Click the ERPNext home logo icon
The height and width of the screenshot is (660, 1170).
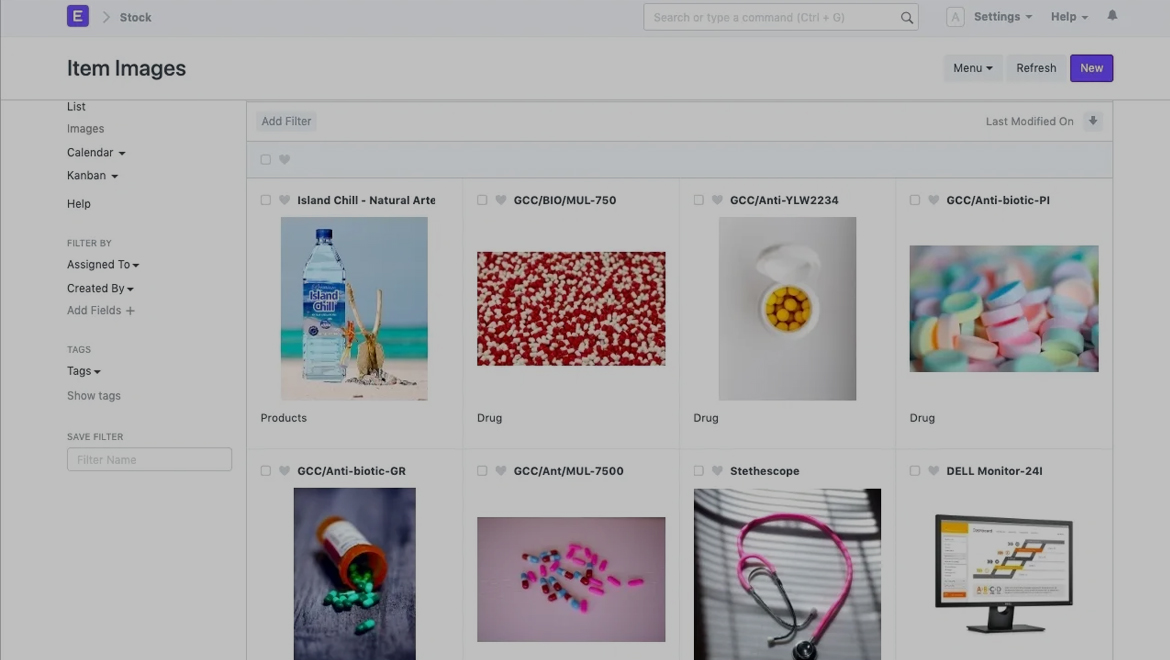click(77, 17)
